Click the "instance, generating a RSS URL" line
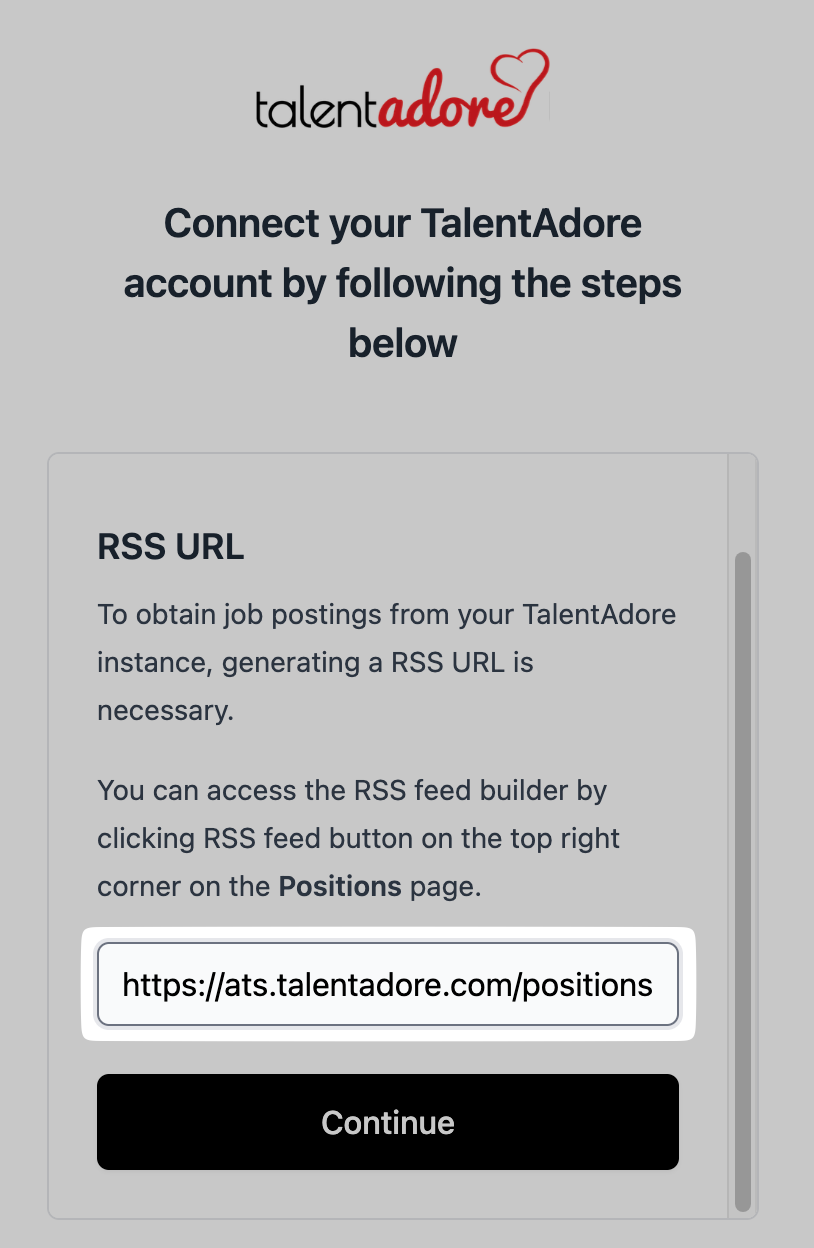814x1248 pixels. click(315, 662)
